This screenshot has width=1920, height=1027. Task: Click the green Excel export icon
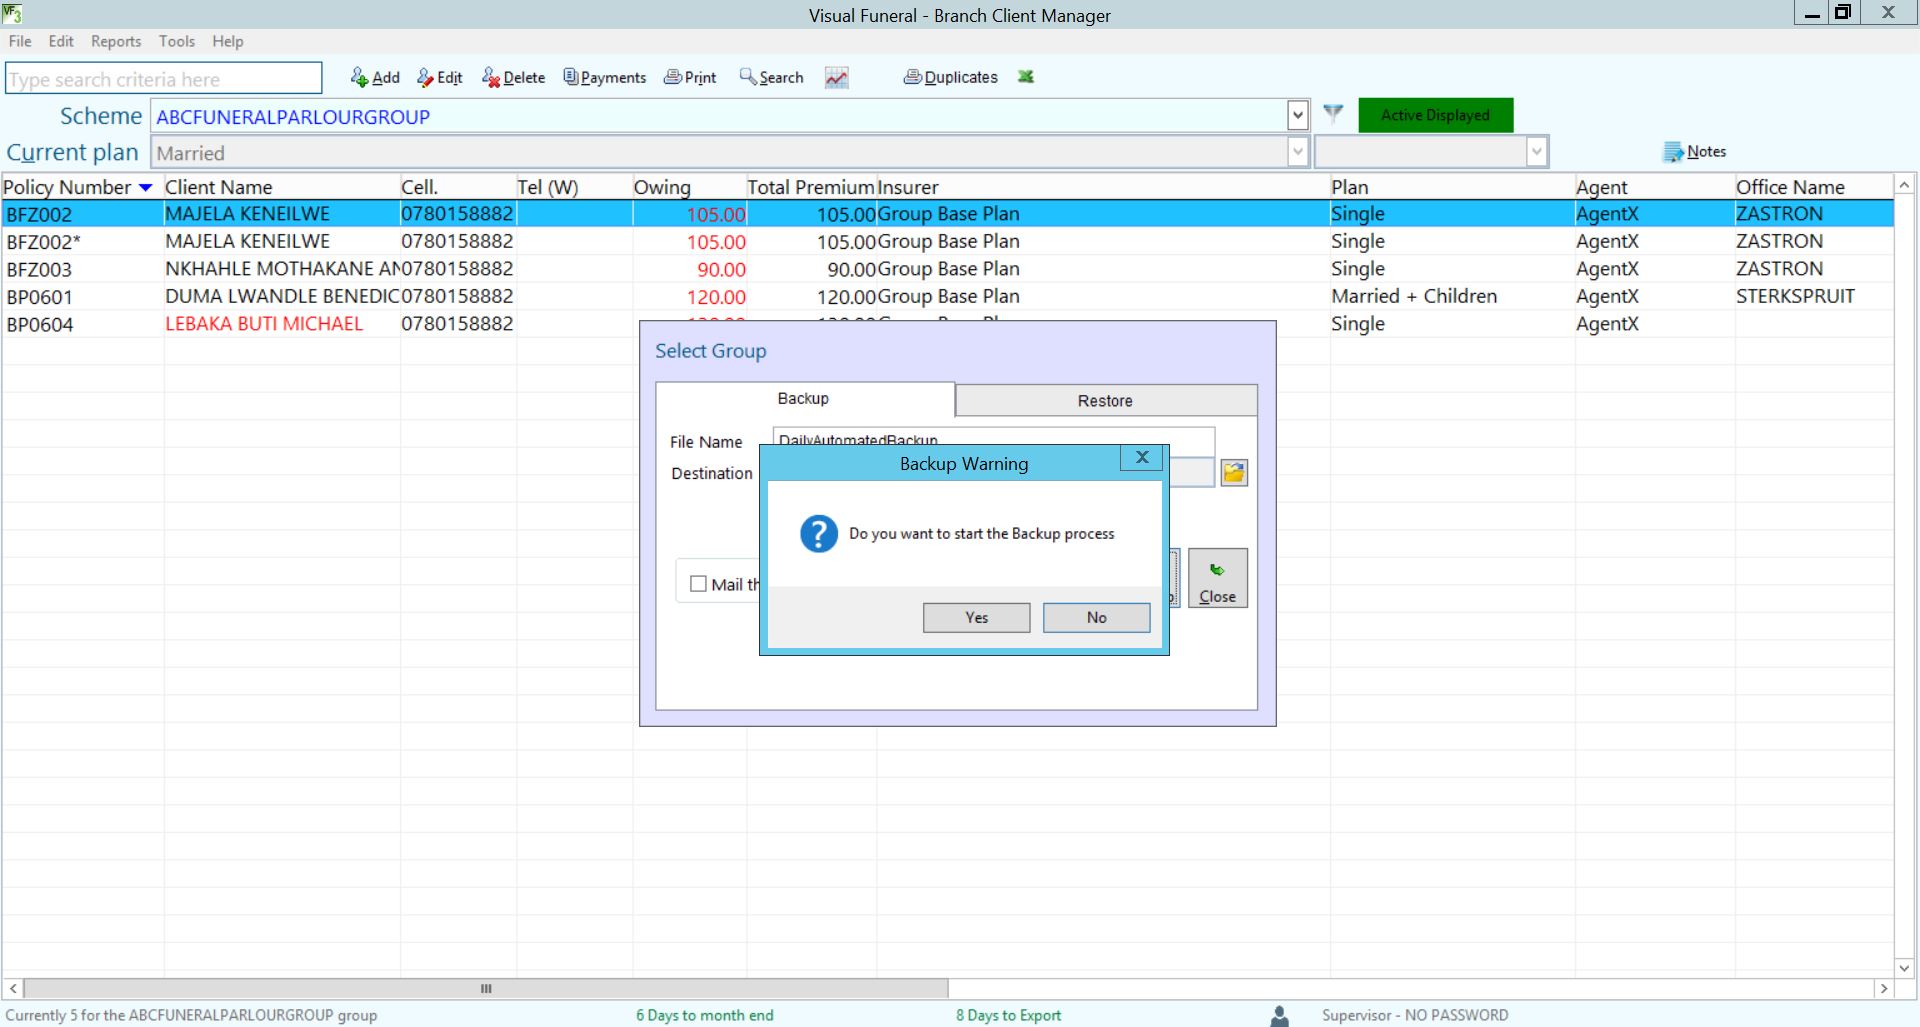click(1025, 77)
